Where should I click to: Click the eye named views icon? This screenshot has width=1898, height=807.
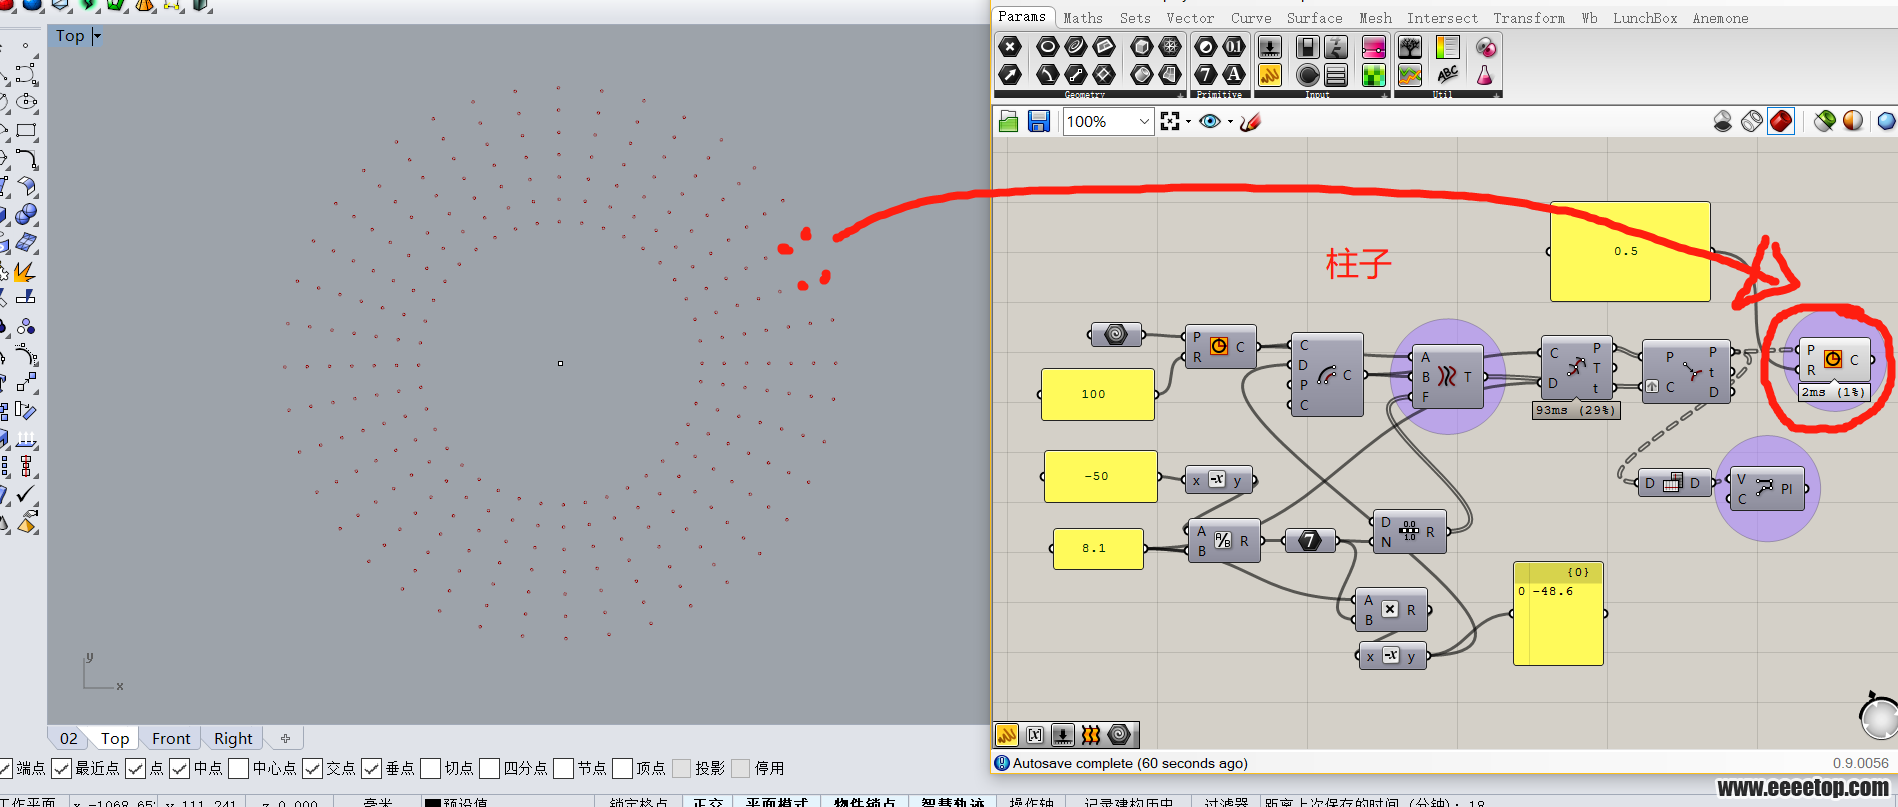(1210, 121)
